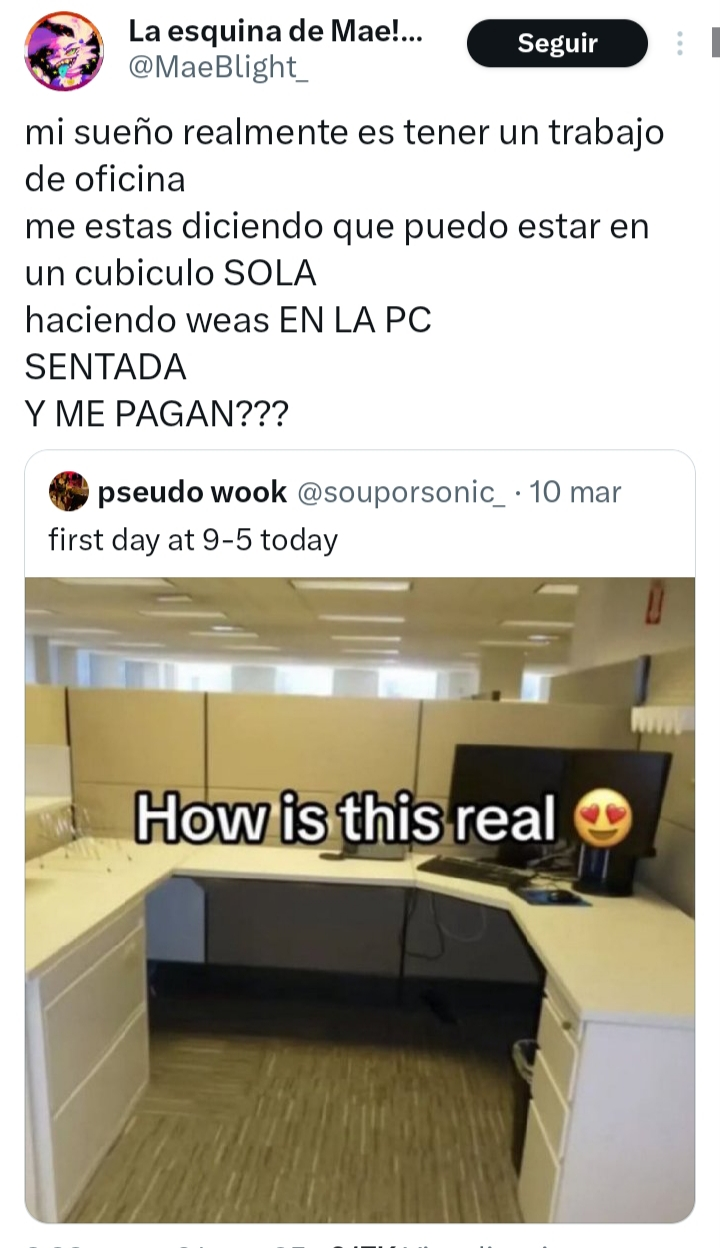Click the display name La esquina de Mae

tap(275, 32)
